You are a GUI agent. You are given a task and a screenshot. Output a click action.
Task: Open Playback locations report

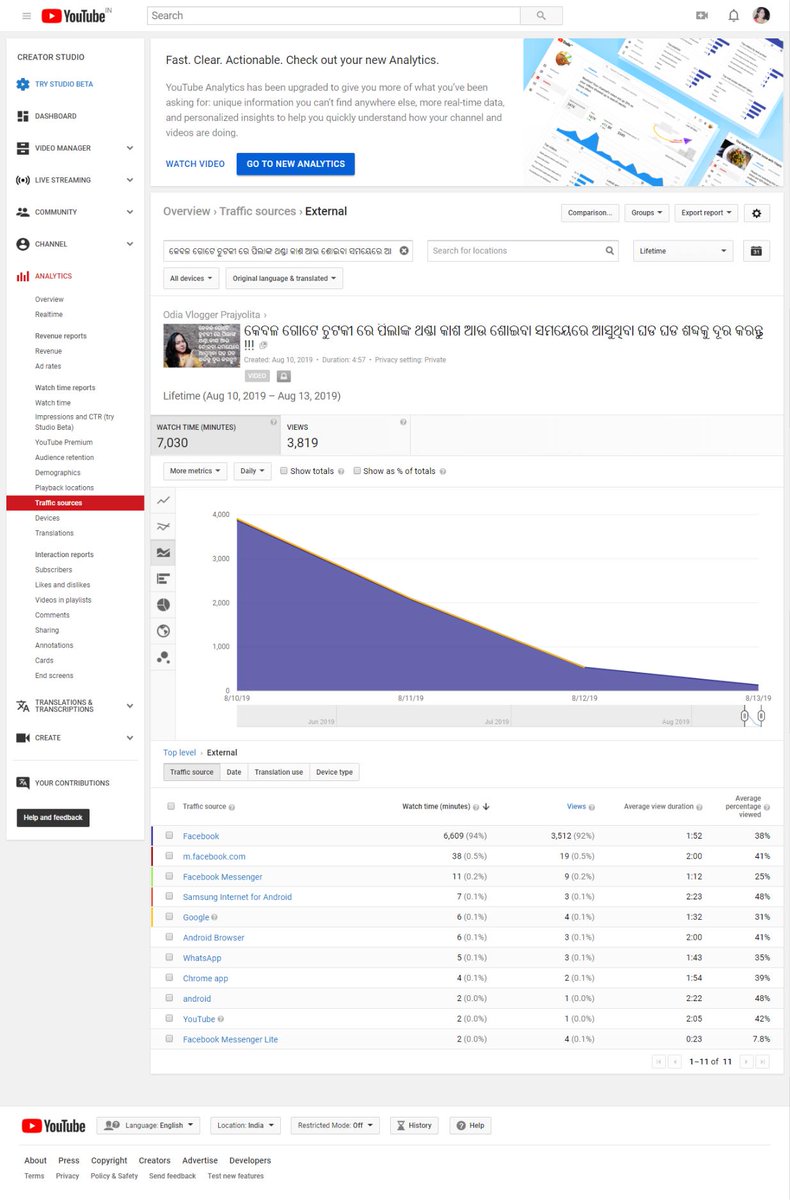point(65,487)
